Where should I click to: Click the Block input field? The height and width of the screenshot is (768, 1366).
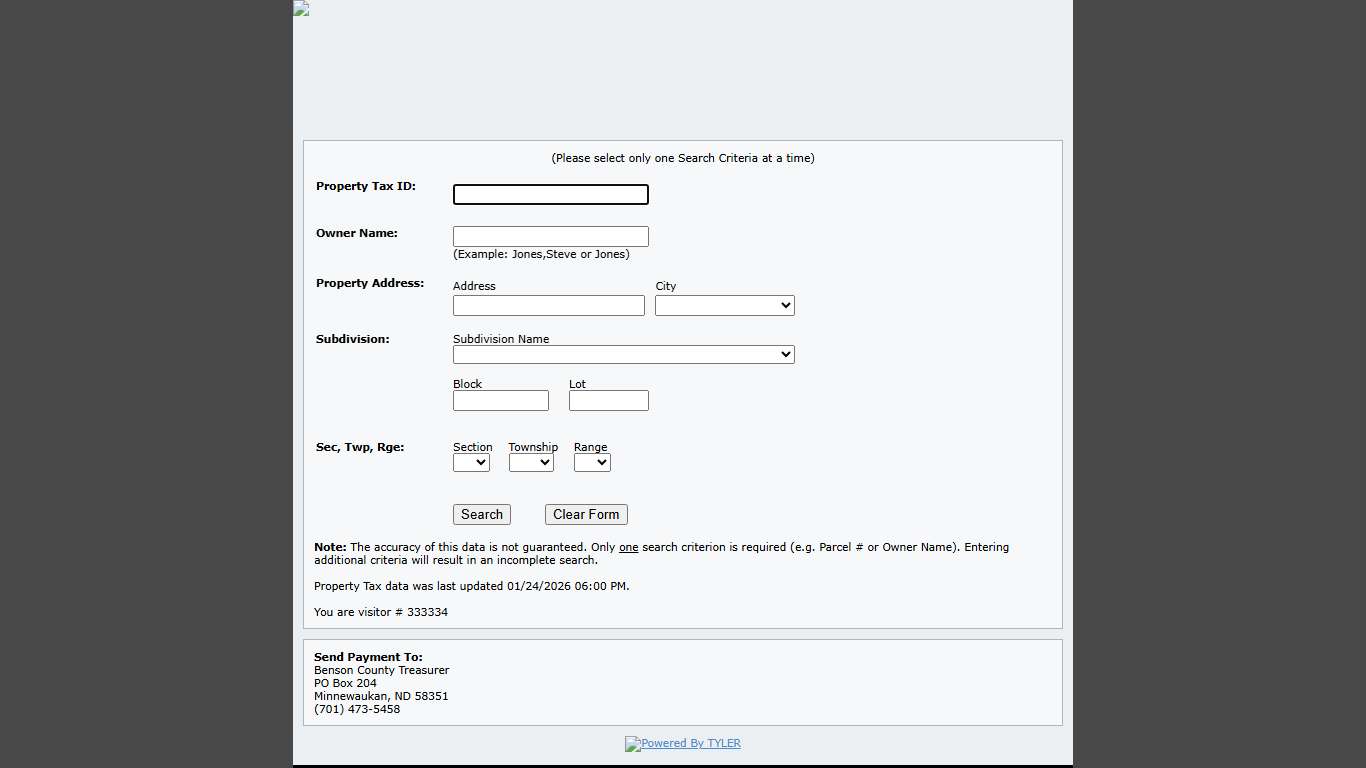[500, 401]
